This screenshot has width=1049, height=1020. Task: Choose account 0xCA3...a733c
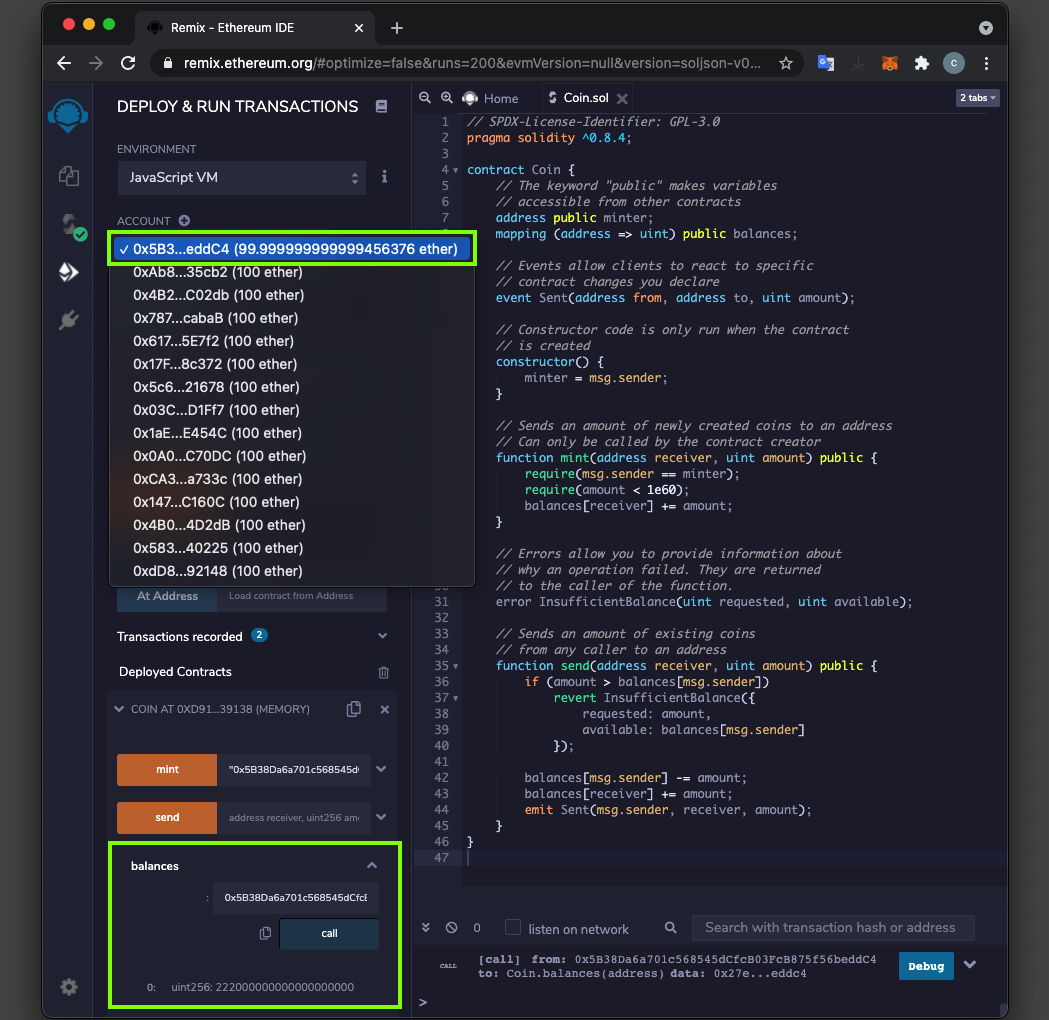tap(292, 479)
